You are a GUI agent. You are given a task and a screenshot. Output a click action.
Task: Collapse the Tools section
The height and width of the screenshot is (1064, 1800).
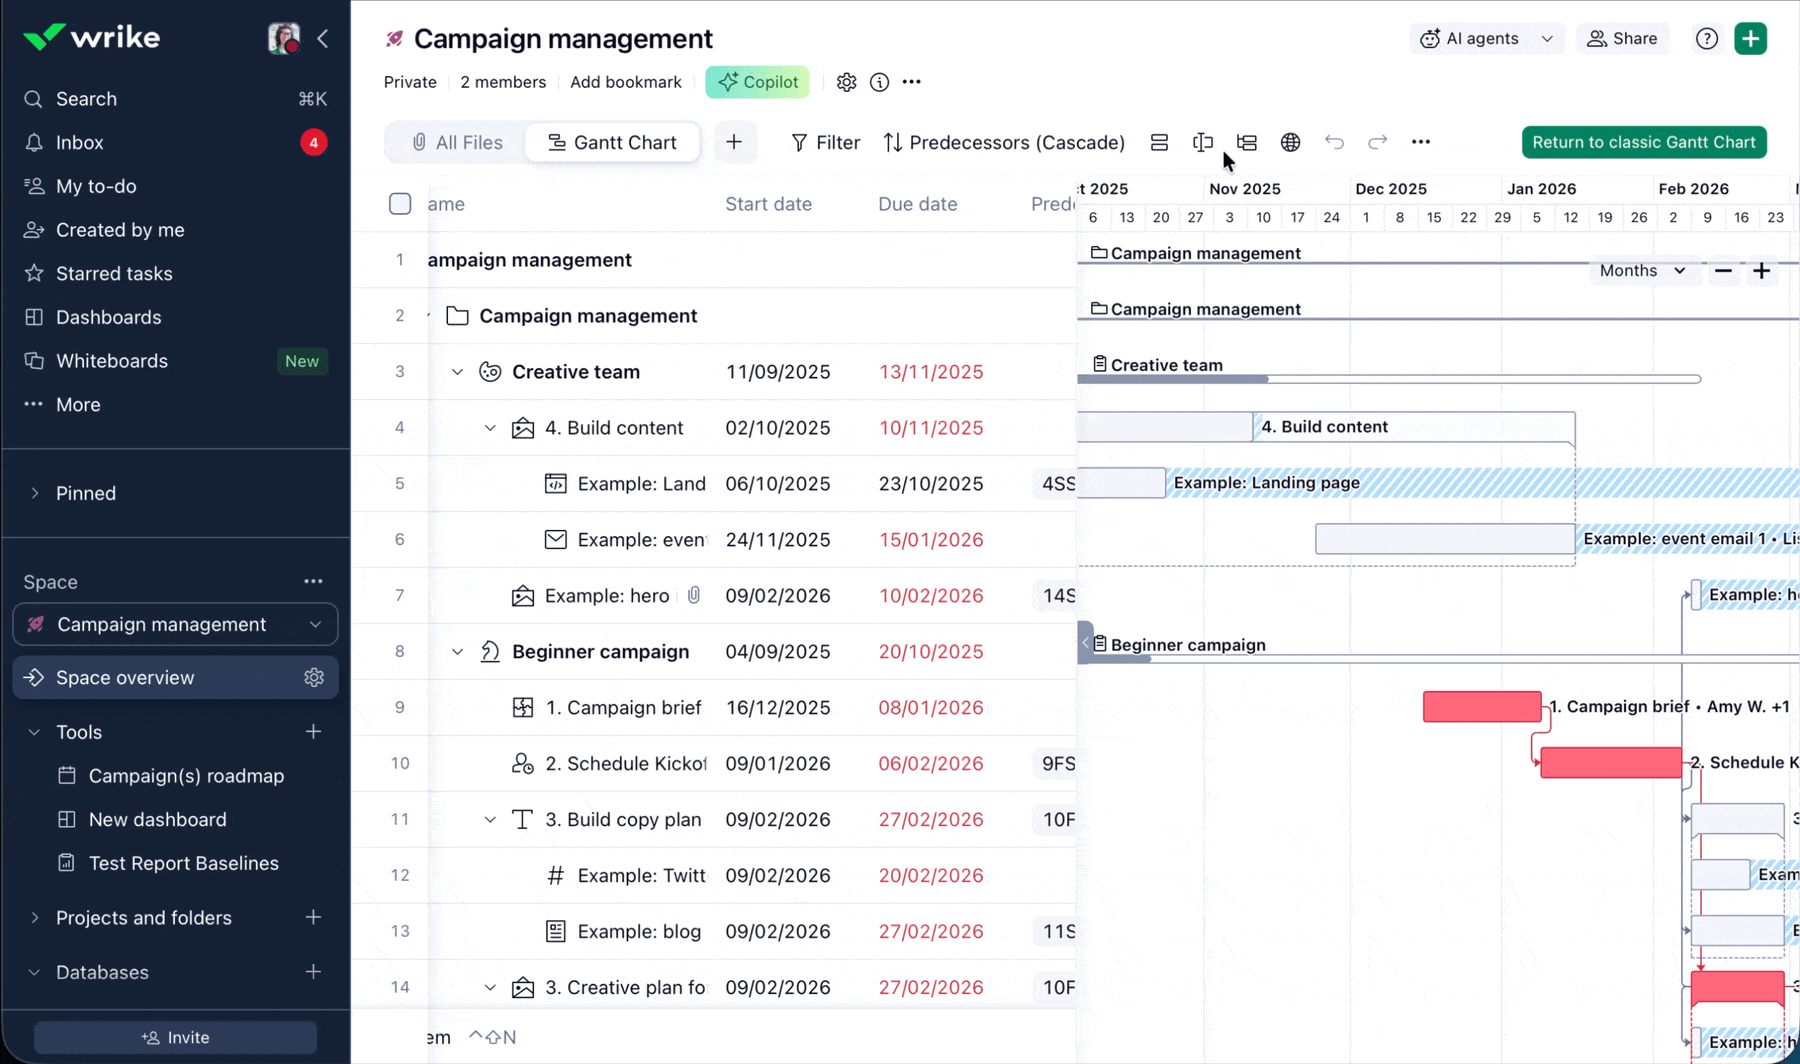35,733
